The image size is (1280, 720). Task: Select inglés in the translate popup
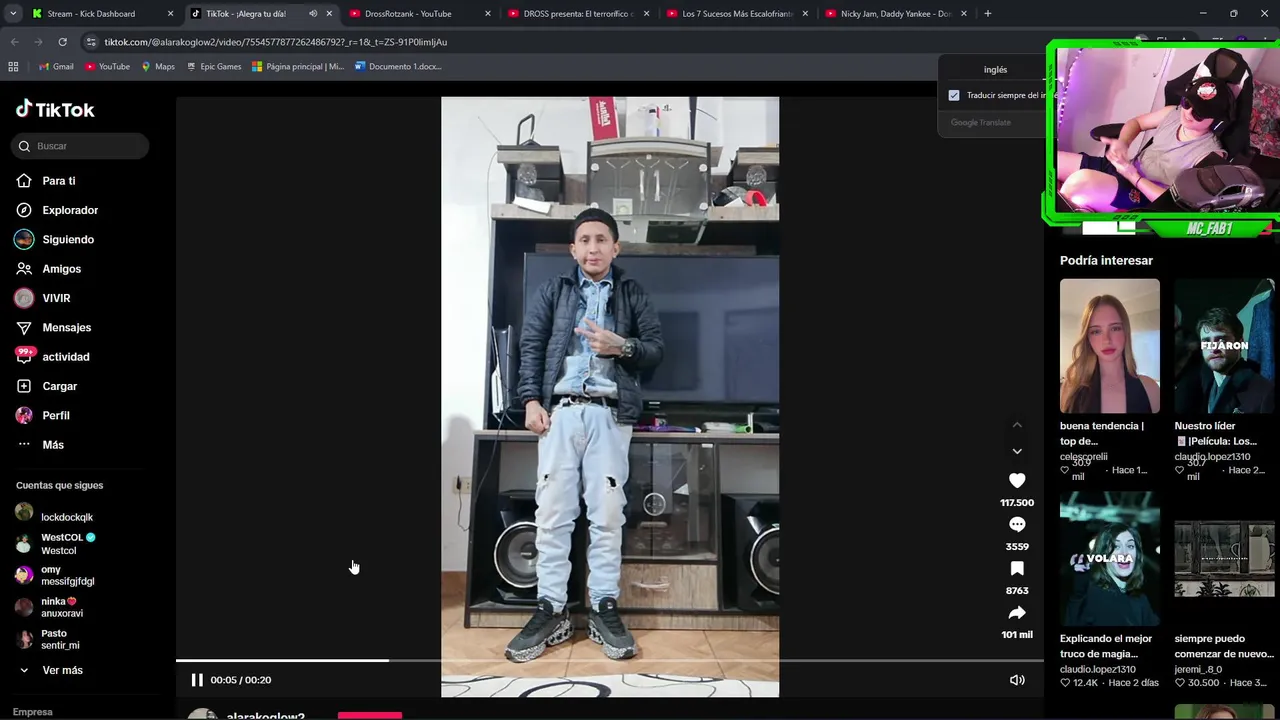click(995, 70)
